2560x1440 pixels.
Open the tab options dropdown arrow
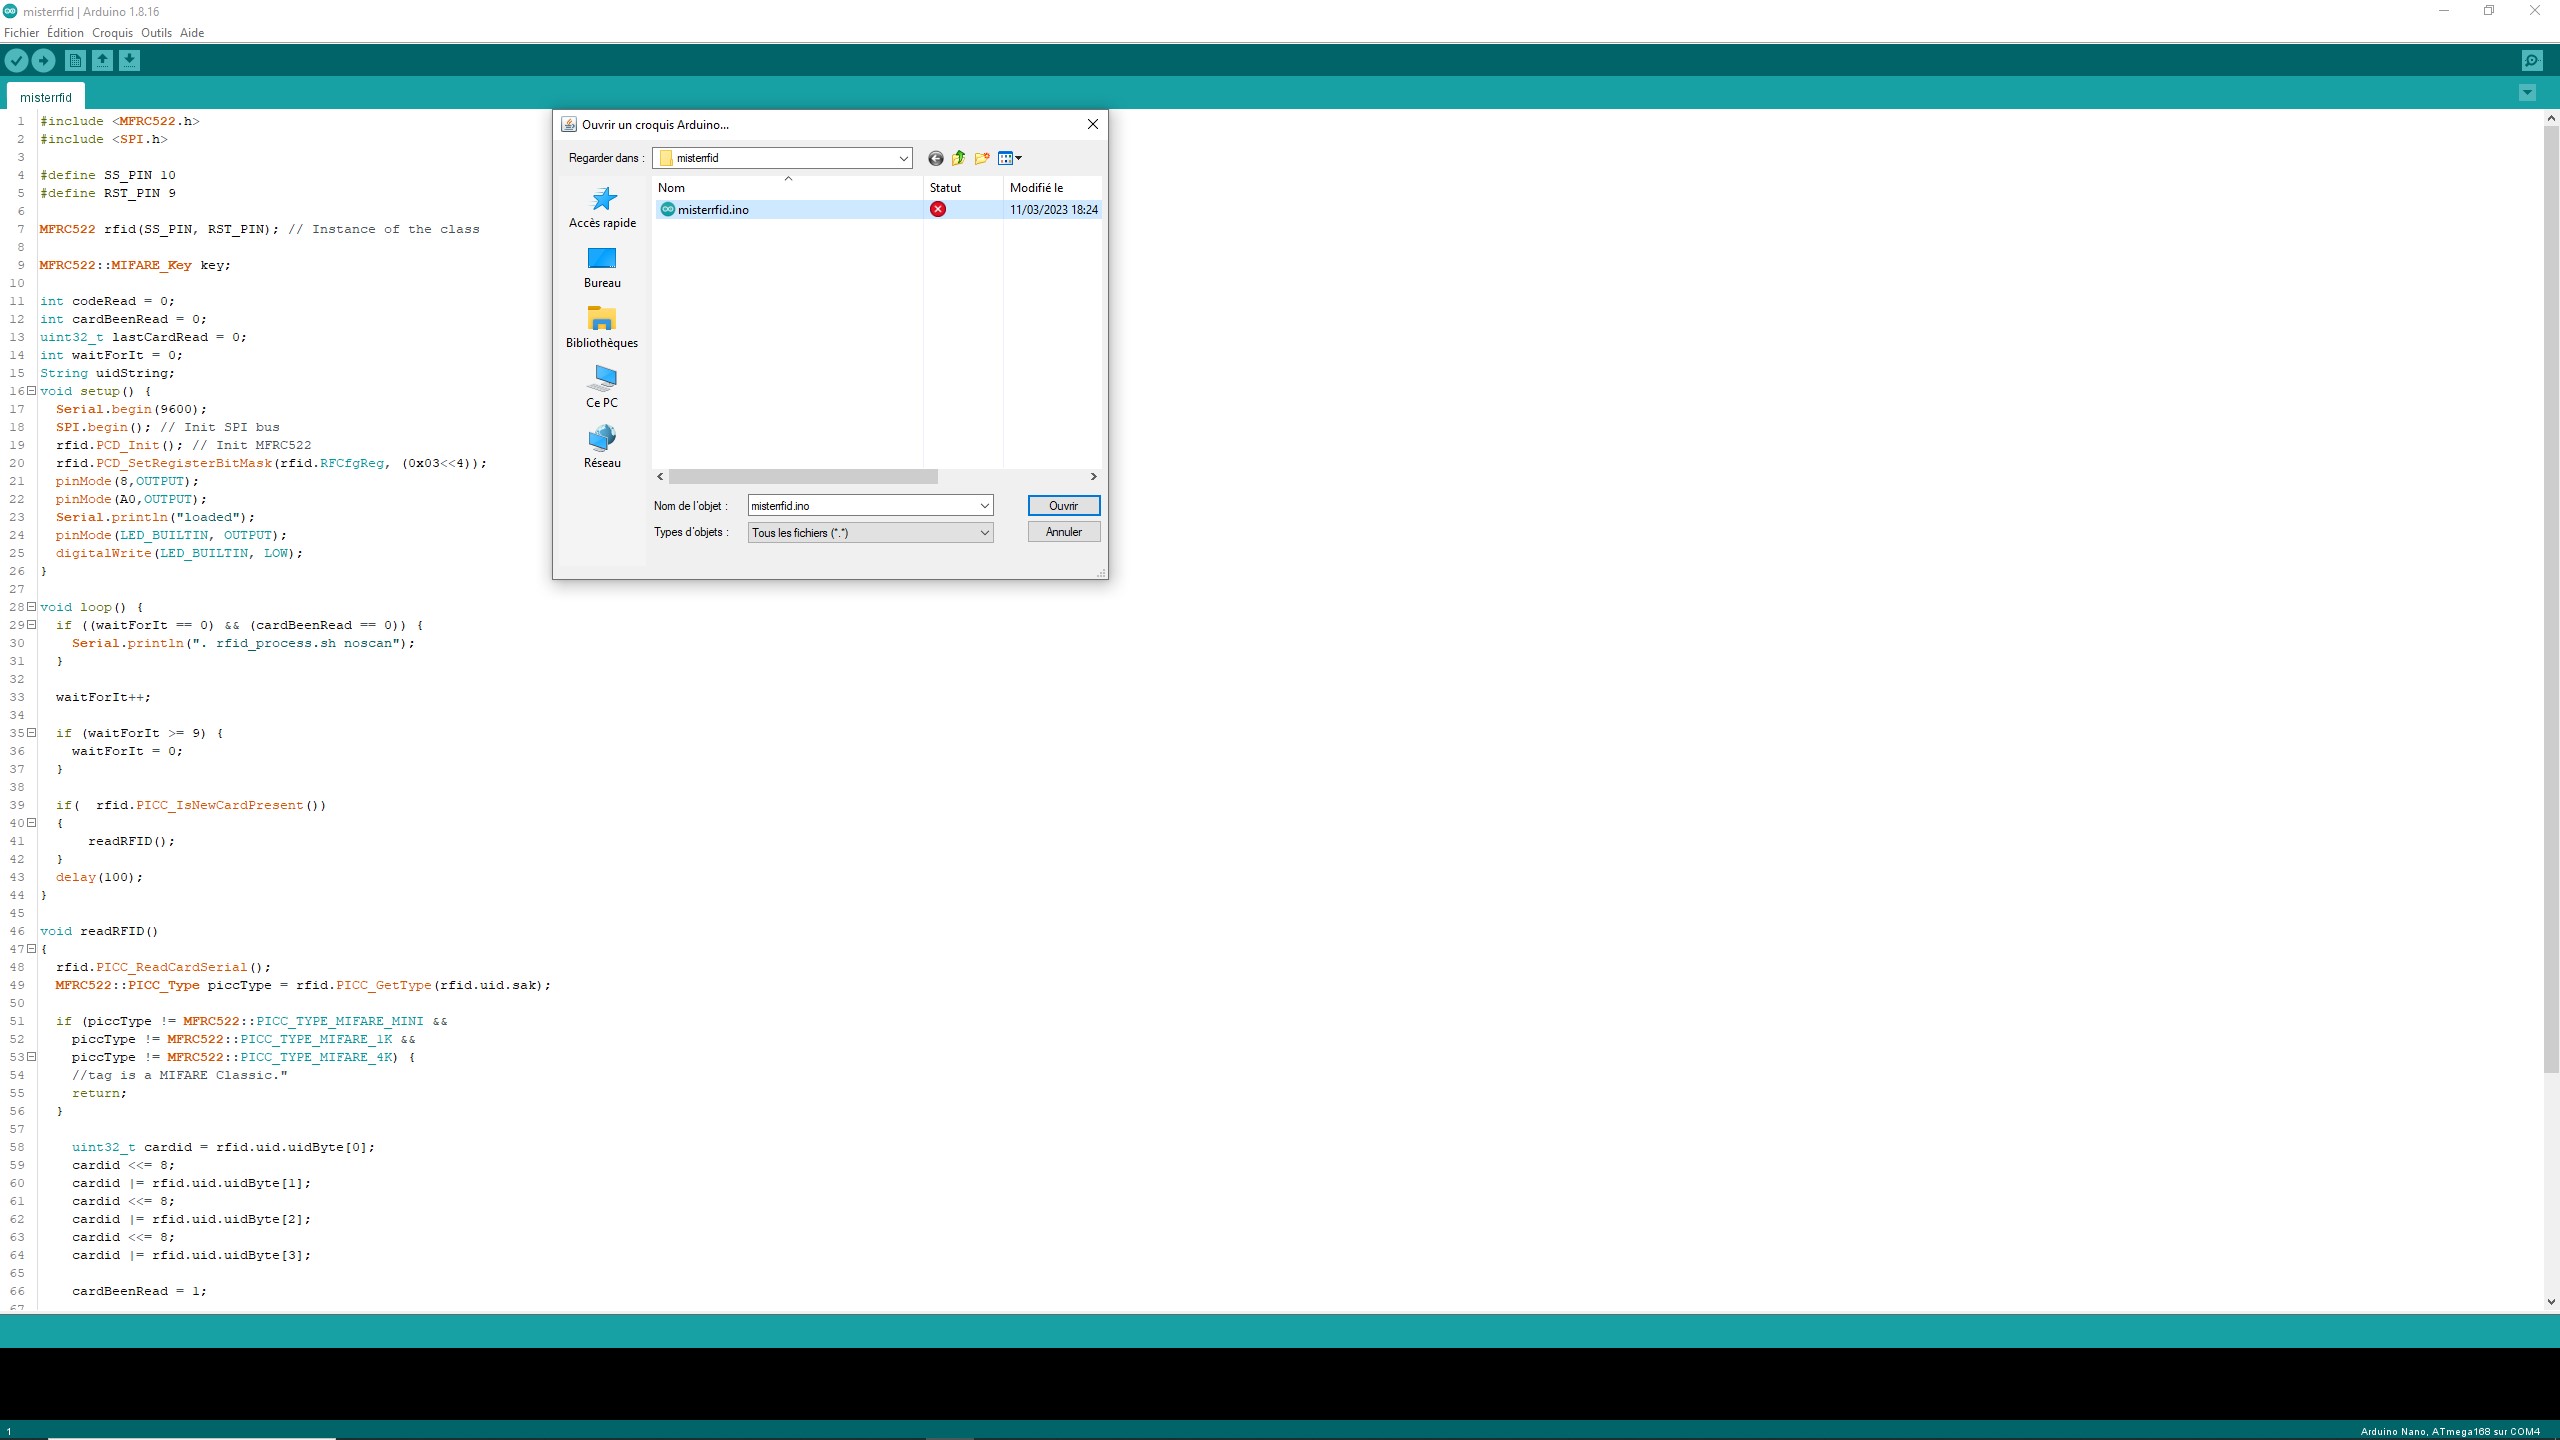tap(2527, 94)
